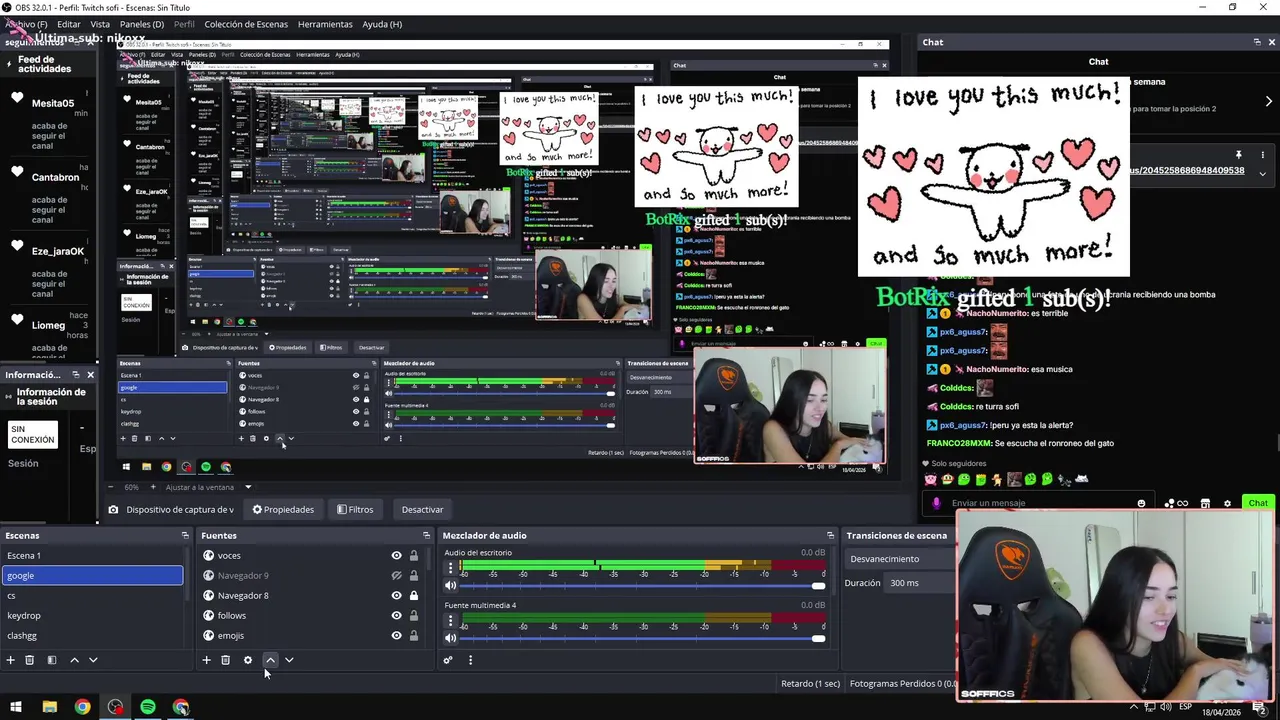Click the Enviar un mensaje field
This screenshot has width=1280, height=720.
pyautogui.click(x=1040, y=503)
